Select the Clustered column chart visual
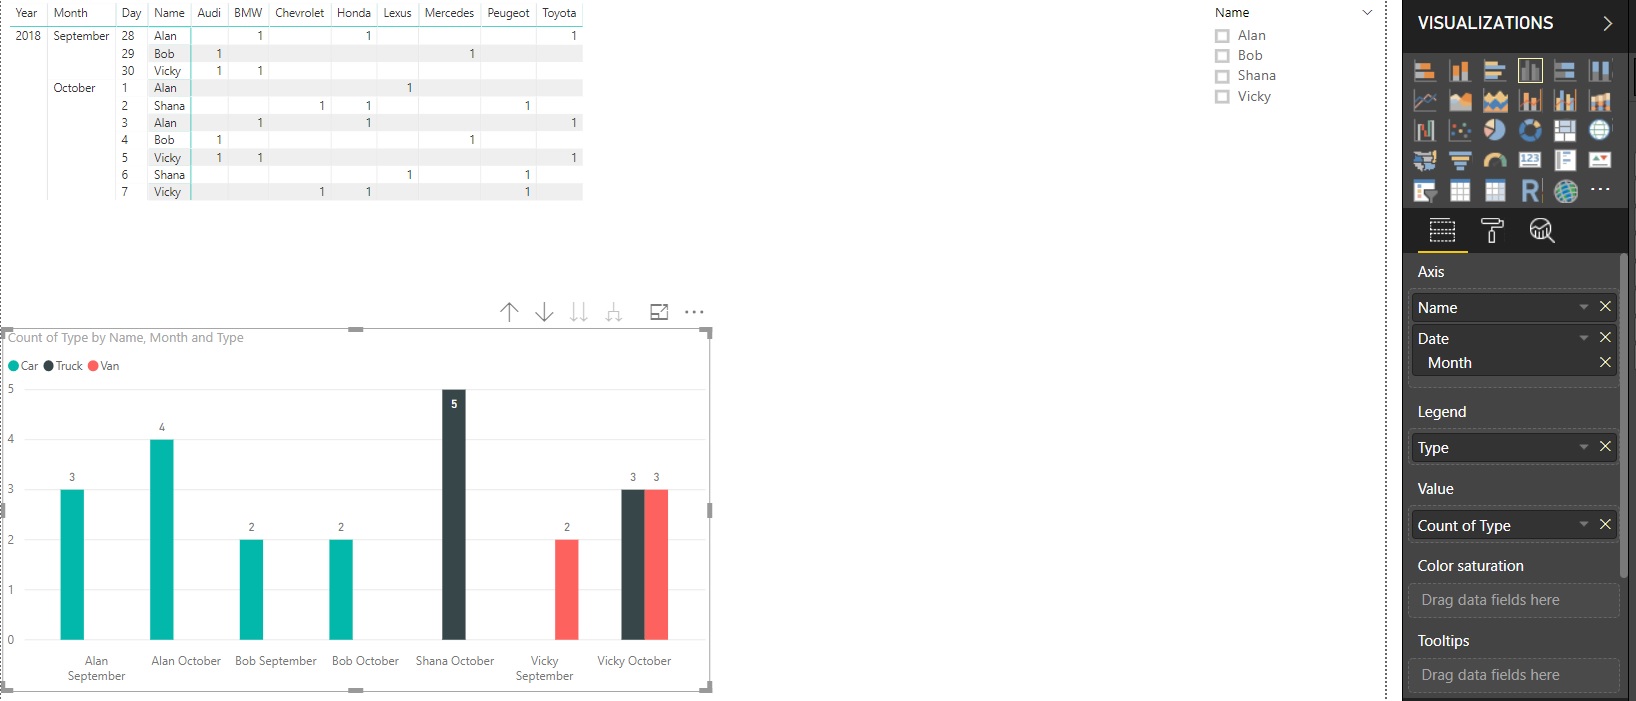1636x701 pixels. [1530, 71]
